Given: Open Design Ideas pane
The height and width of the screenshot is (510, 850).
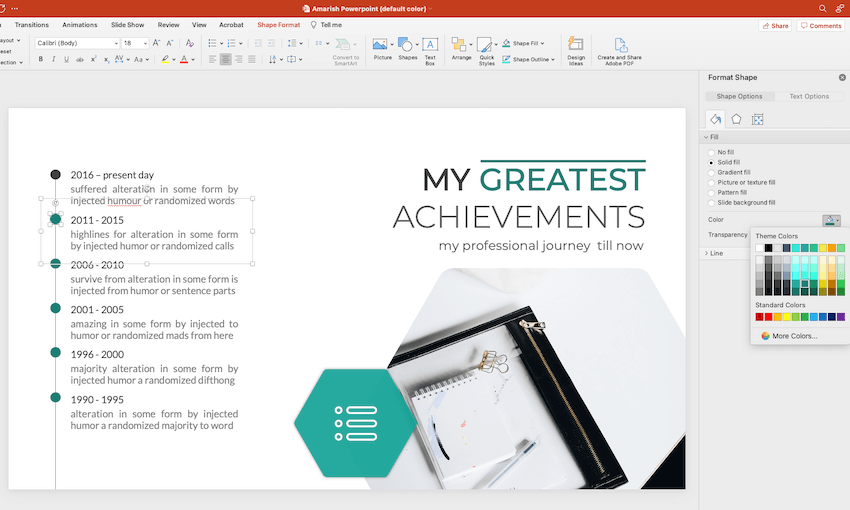Looking at the screenshot, I should coord(576,51).
